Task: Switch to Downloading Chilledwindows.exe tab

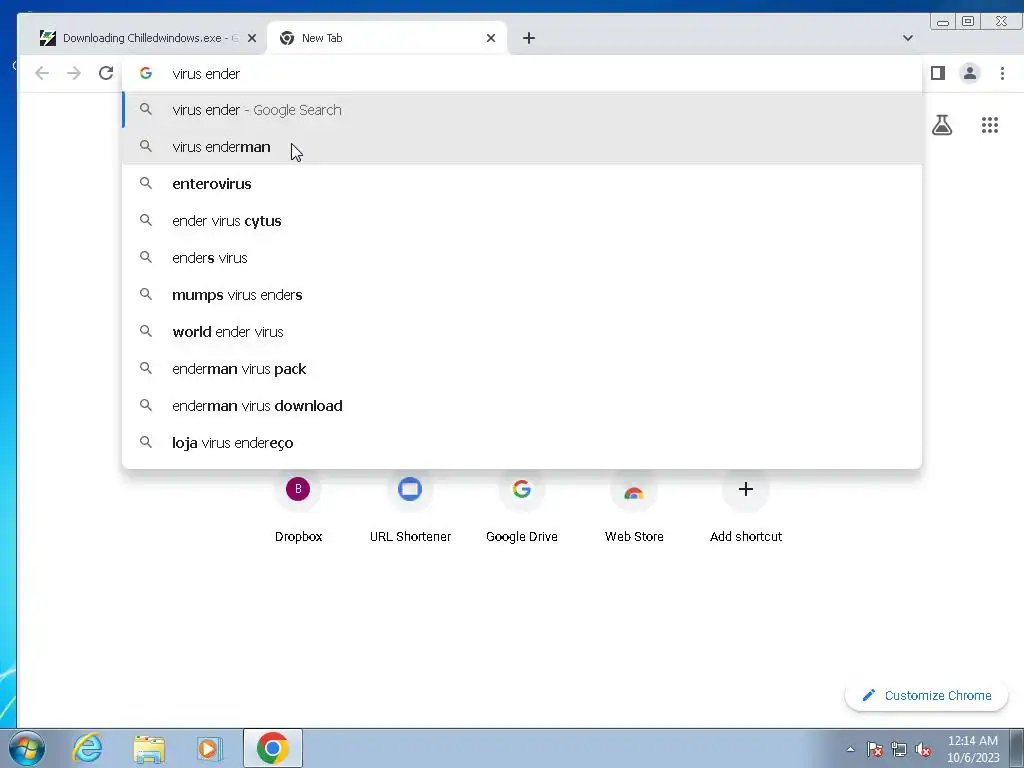Action: point(142,38)
